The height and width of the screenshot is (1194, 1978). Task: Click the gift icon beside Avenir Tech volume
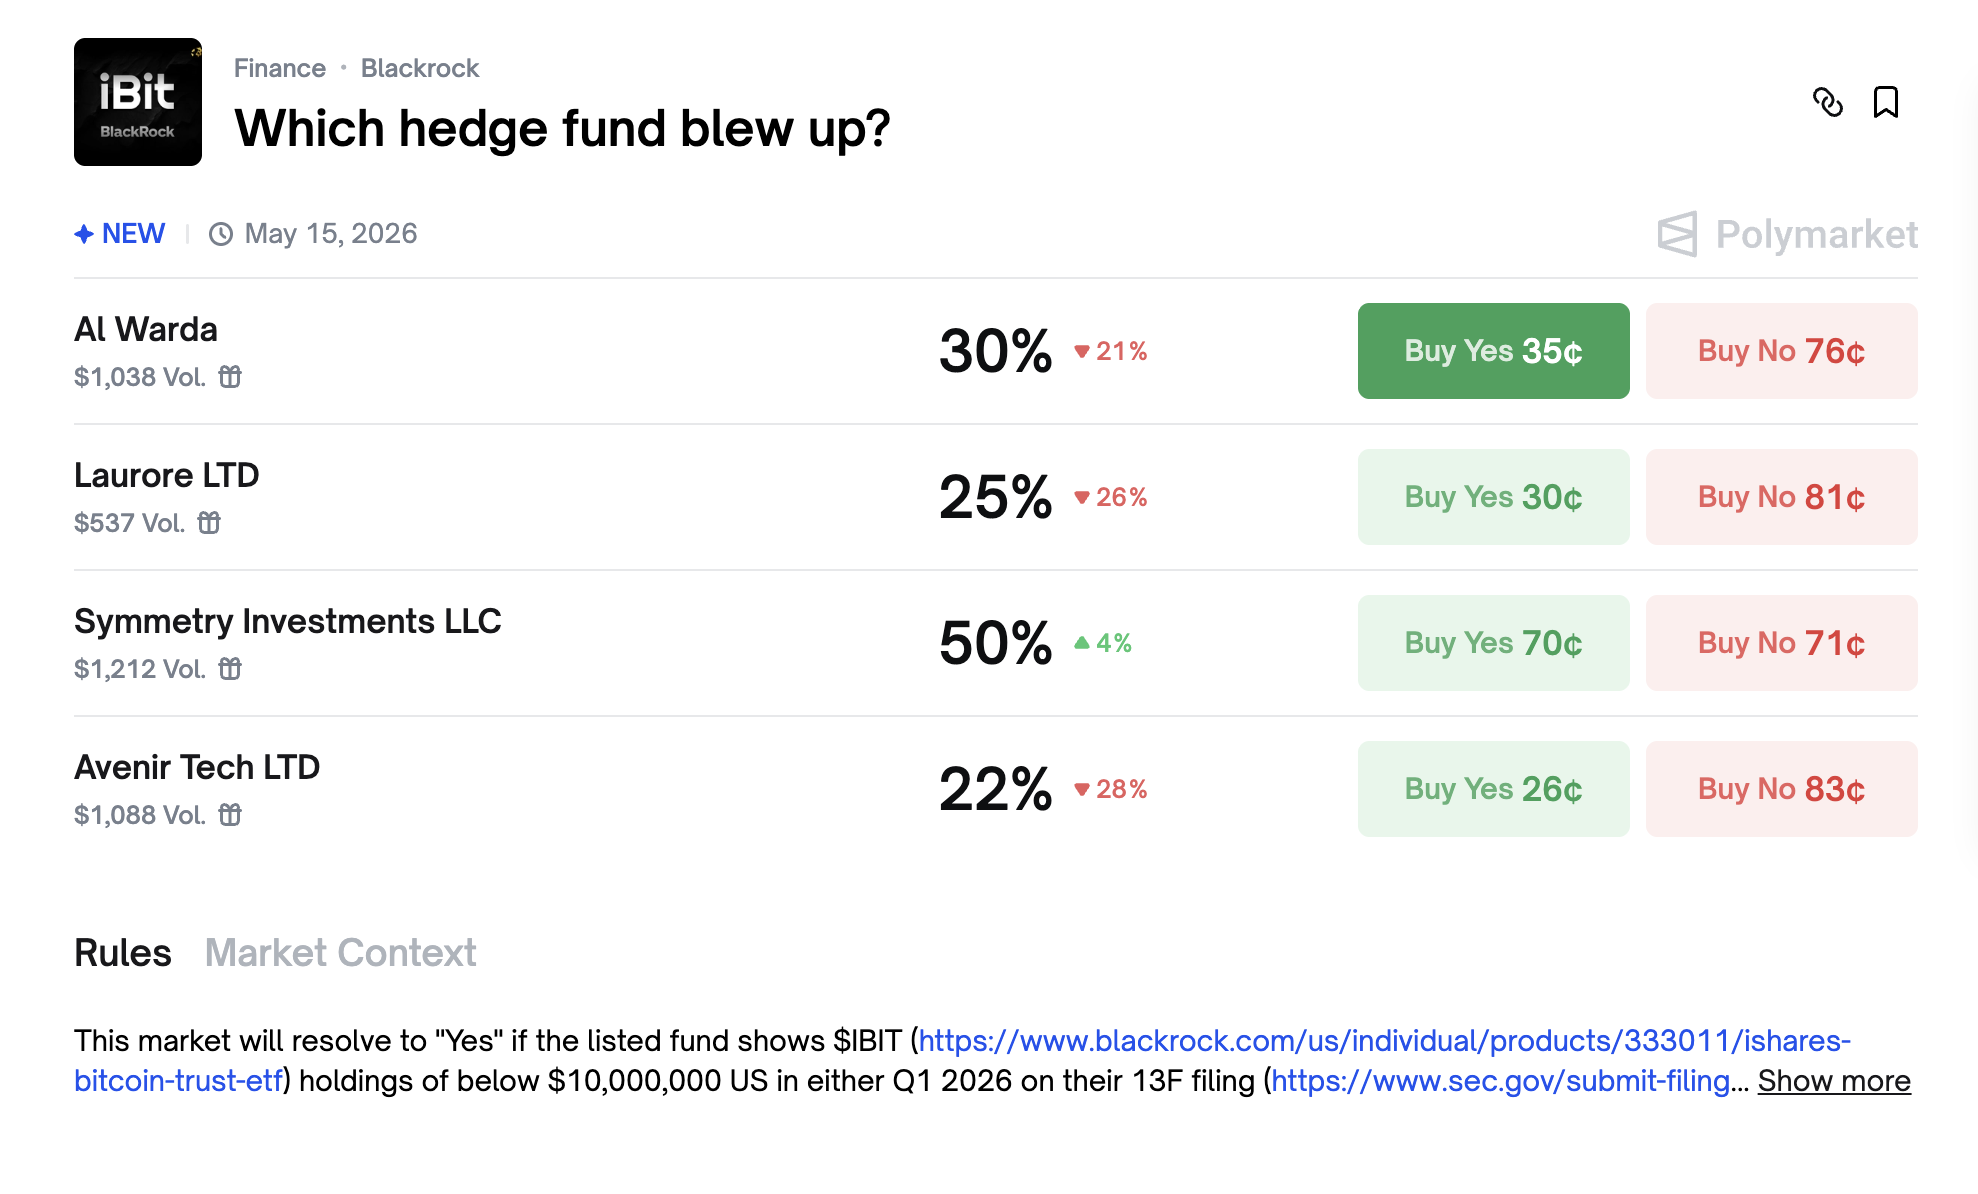230,815
